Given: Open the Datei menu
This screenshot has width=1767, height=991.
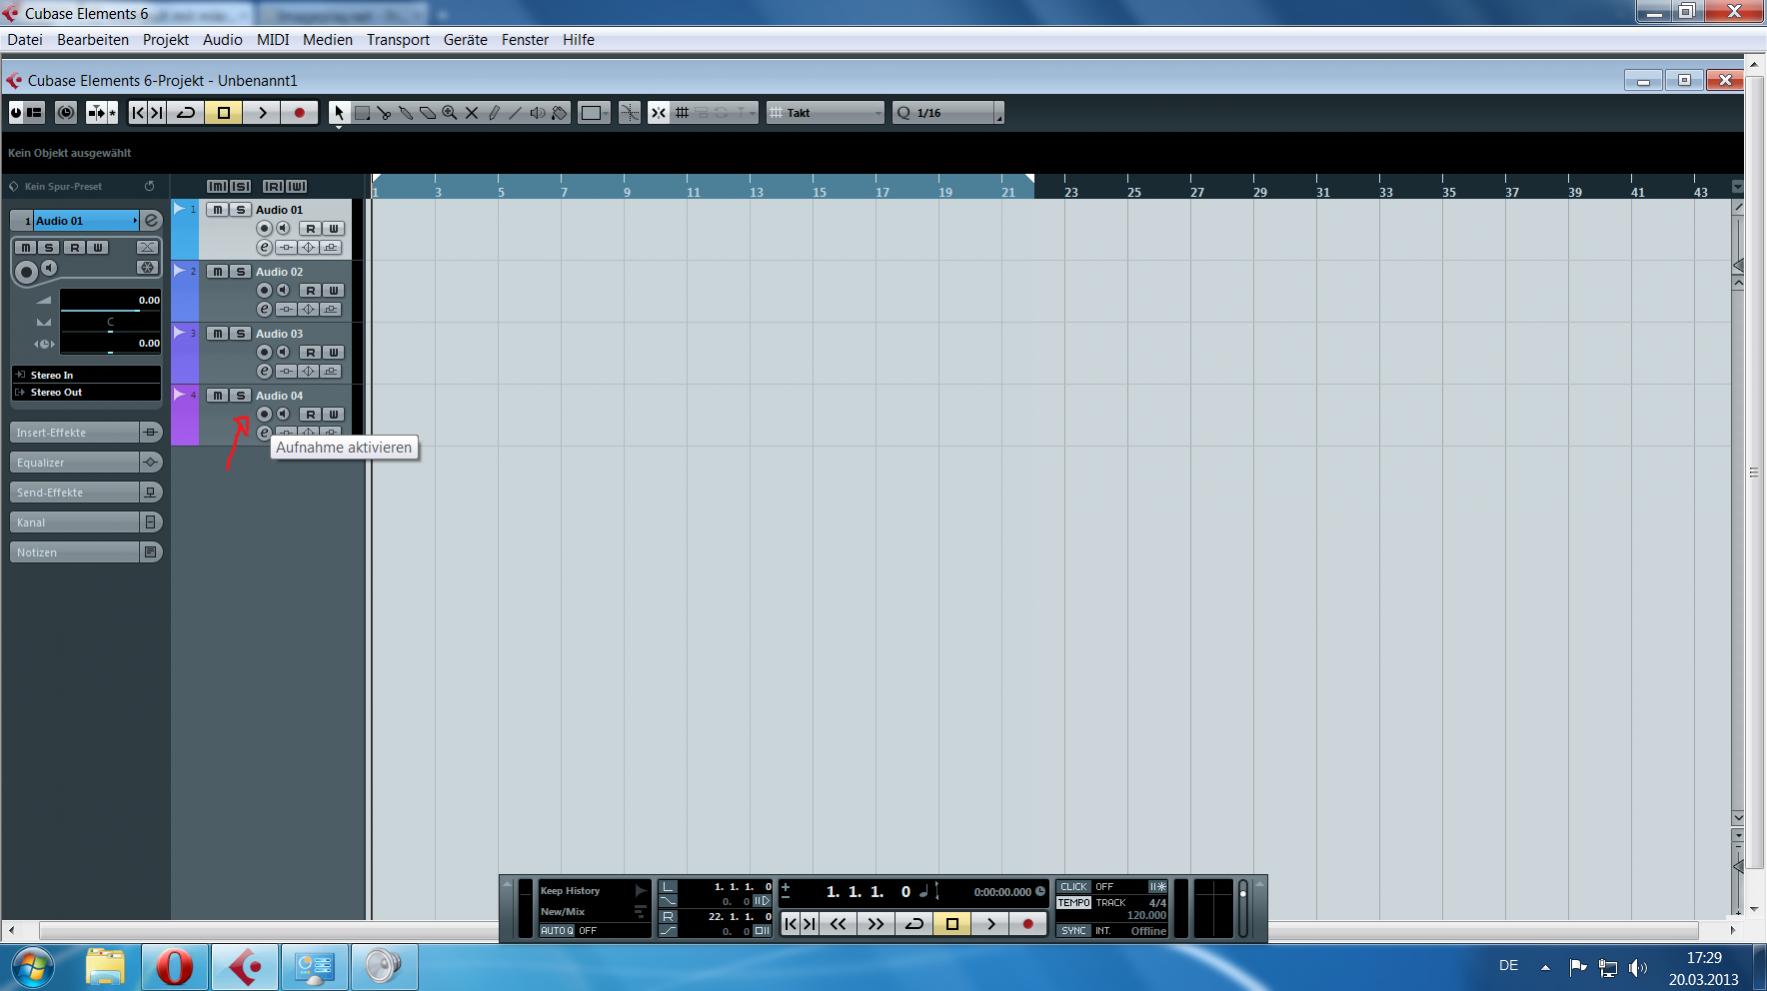Looking at the screenshot, I should click(x=25, y=40).
